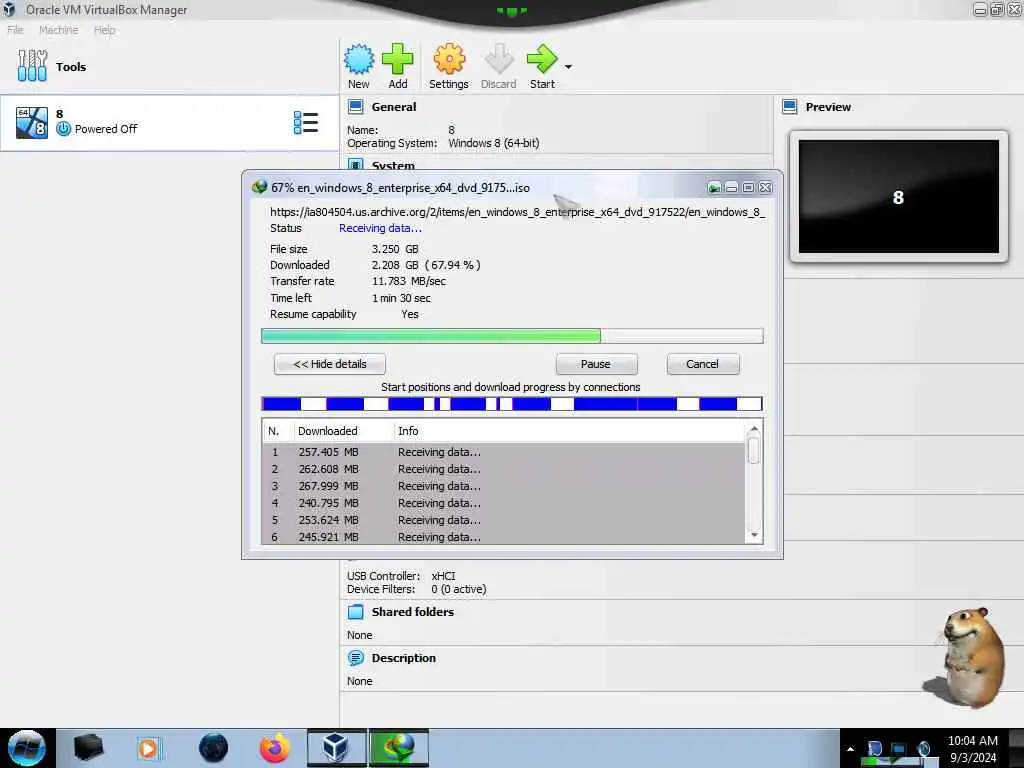Open the black folder taskbar icon

coord(88,748)
